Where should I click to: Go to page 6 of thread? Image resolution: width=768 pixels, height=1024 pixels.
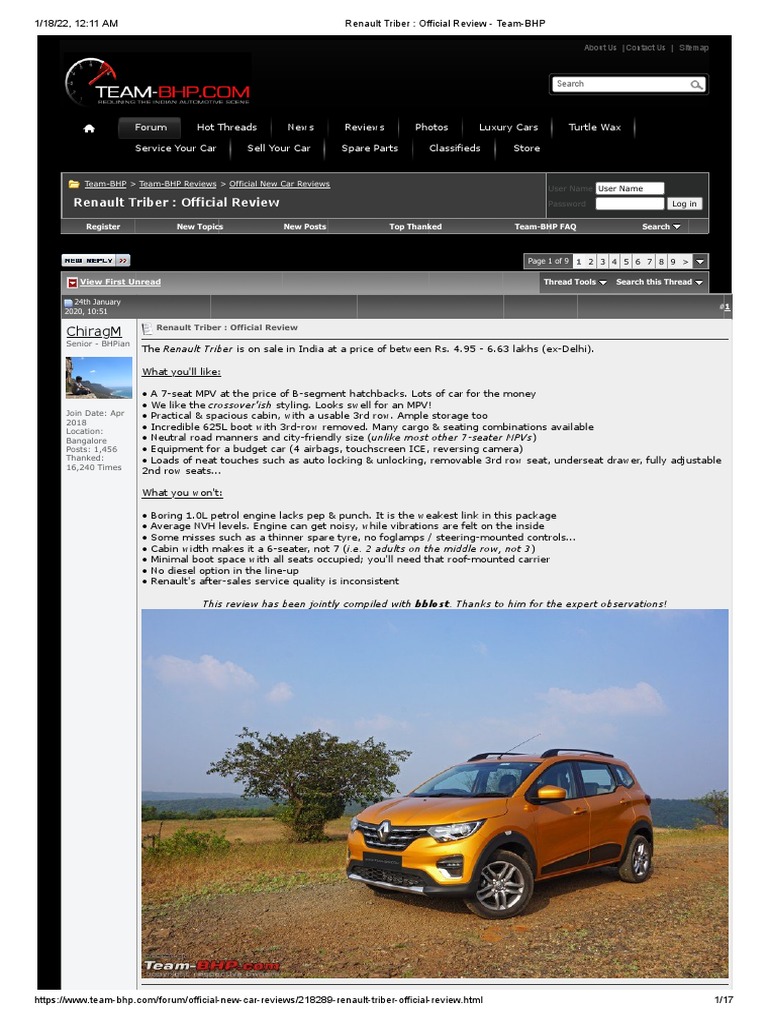[637, 262]
